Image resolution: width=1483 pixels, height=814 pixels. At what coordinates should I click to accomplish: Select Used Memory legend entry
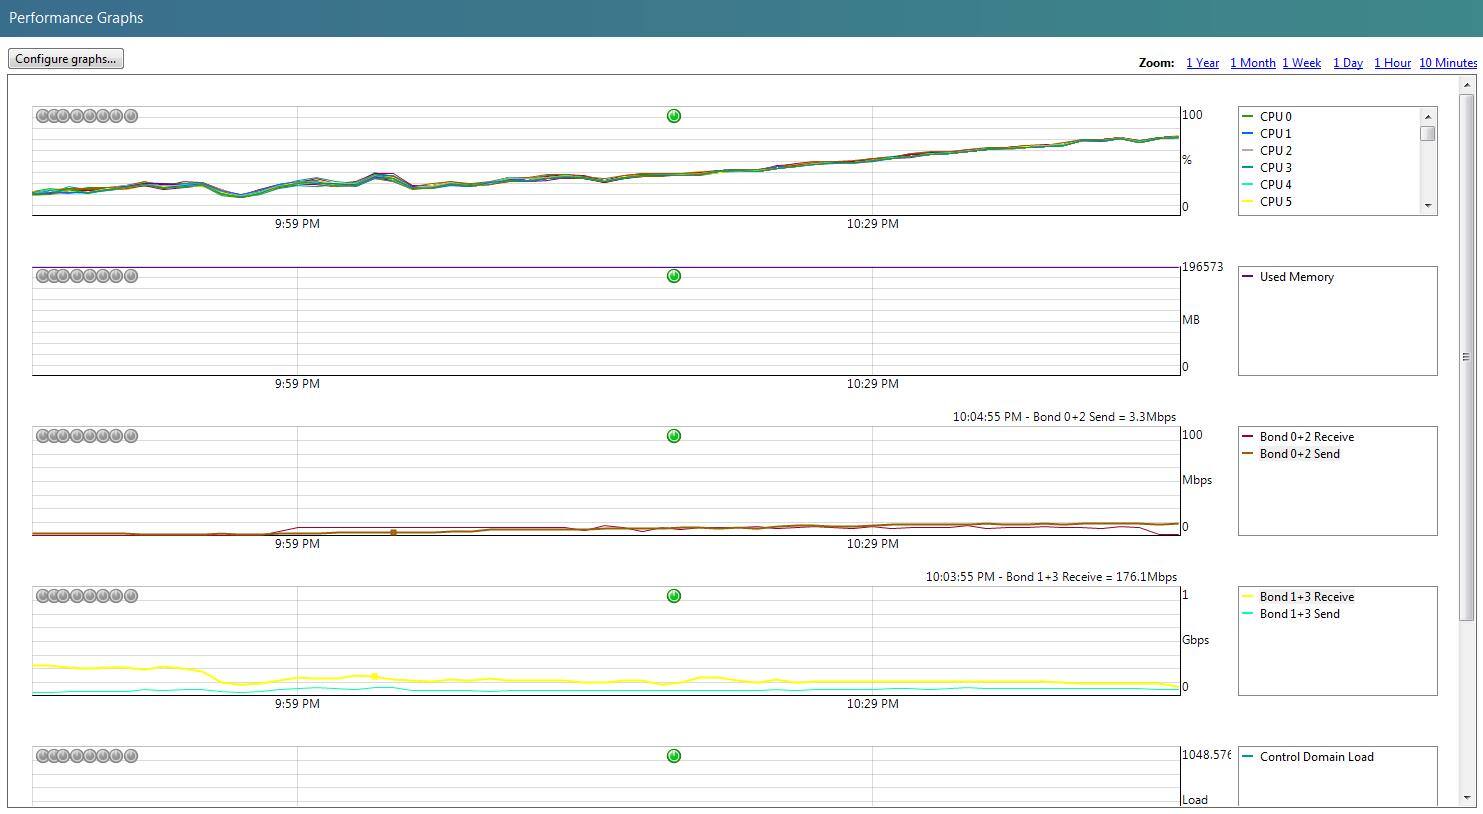pos(1296,277)
